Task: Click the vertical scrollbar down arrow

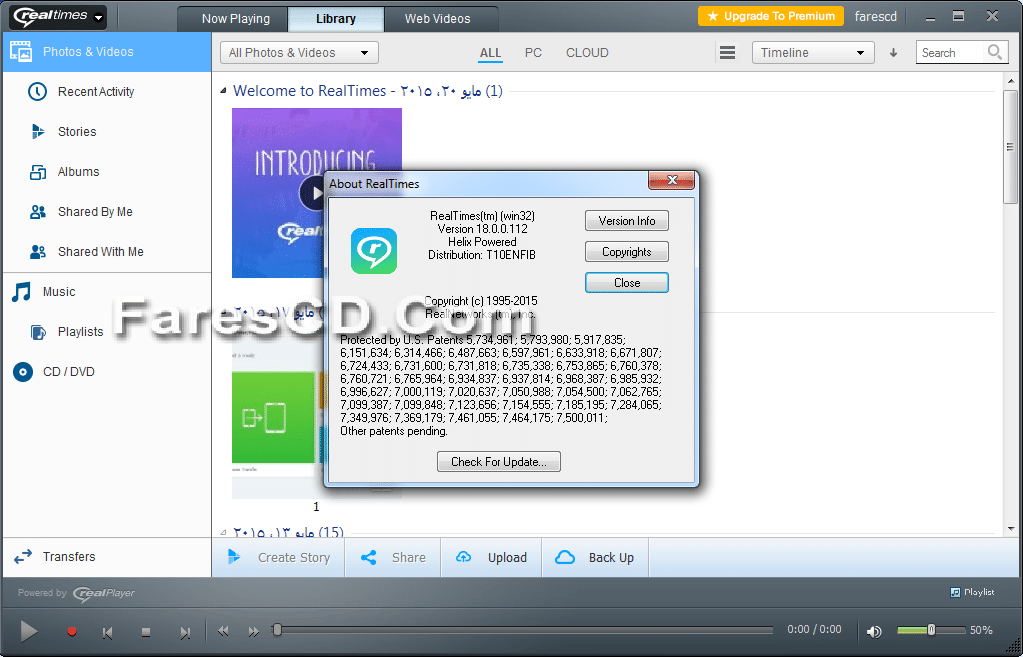Action: point(1011,528)
